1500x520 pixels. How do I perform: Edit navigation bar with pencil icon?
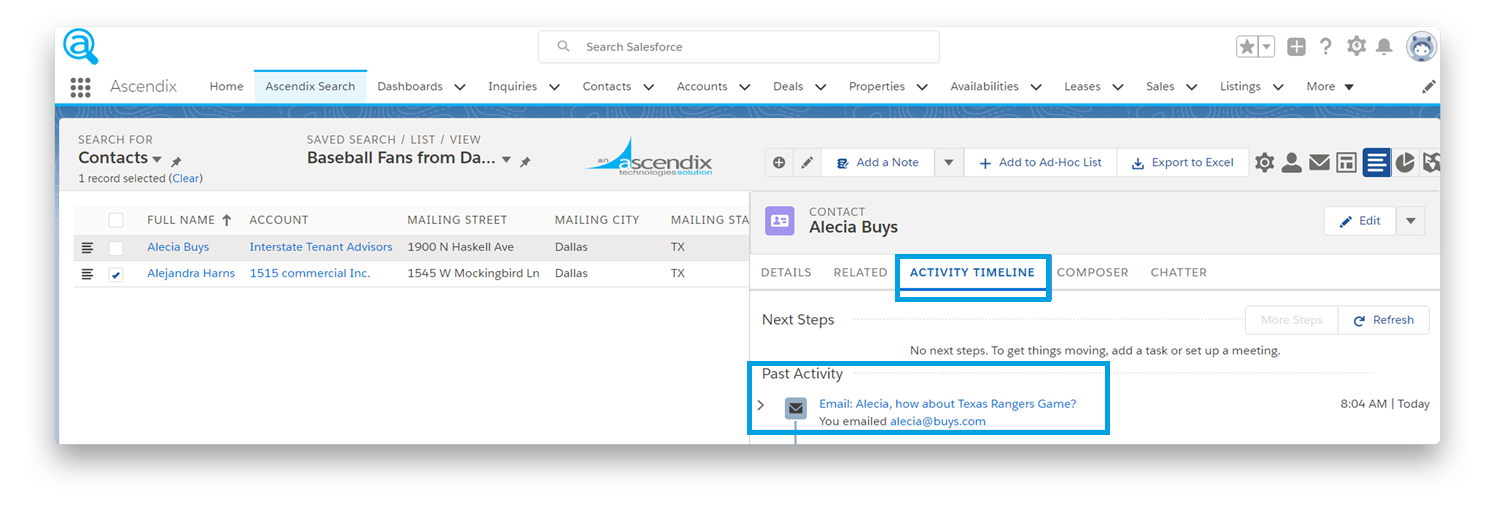click(1429, 87)
